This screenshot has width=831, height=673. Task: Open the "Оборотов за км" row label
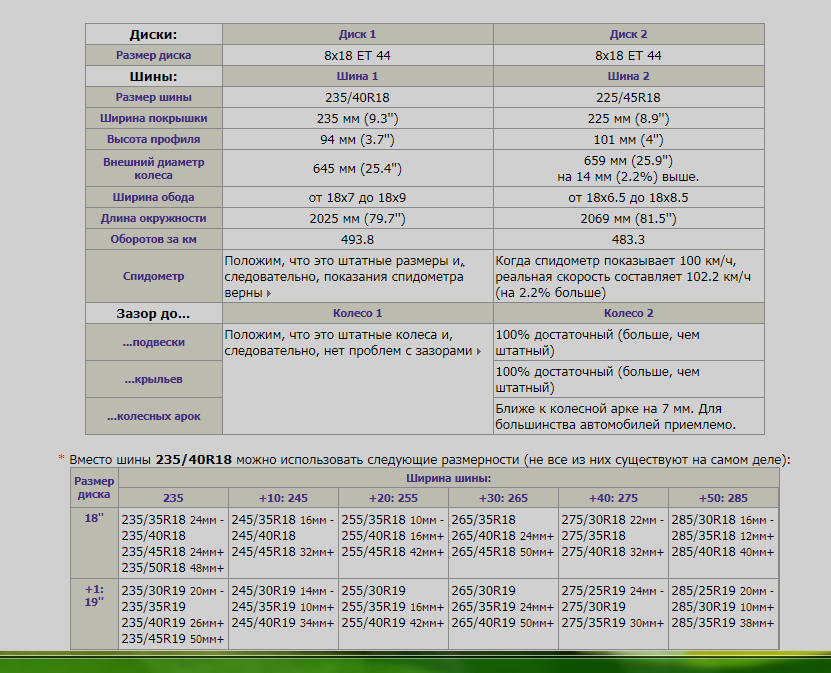153,239
